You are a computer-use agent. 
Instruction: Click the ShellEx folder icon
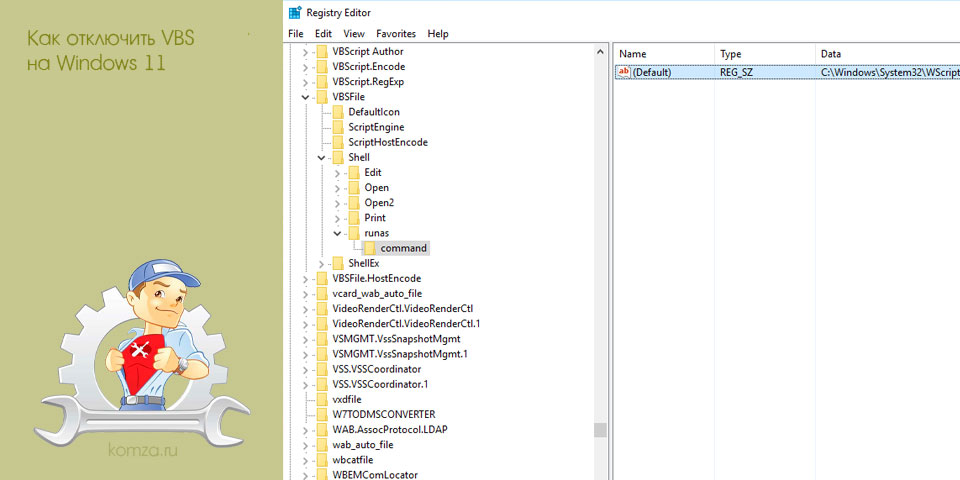pyautogui.click(x=338, y=263)
